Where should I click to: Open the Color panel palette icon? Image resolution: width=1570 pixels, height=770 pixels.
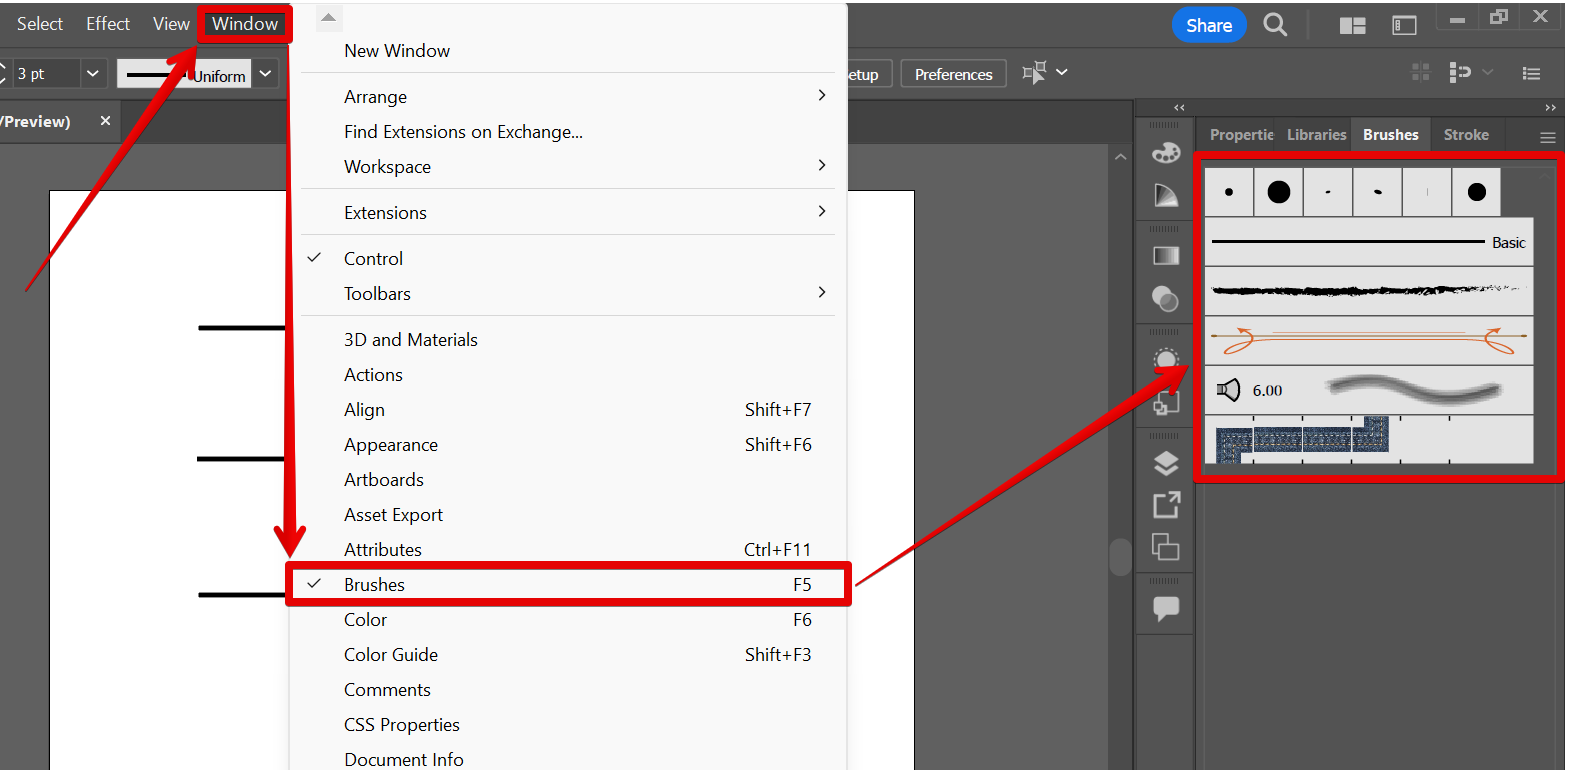1166,153
